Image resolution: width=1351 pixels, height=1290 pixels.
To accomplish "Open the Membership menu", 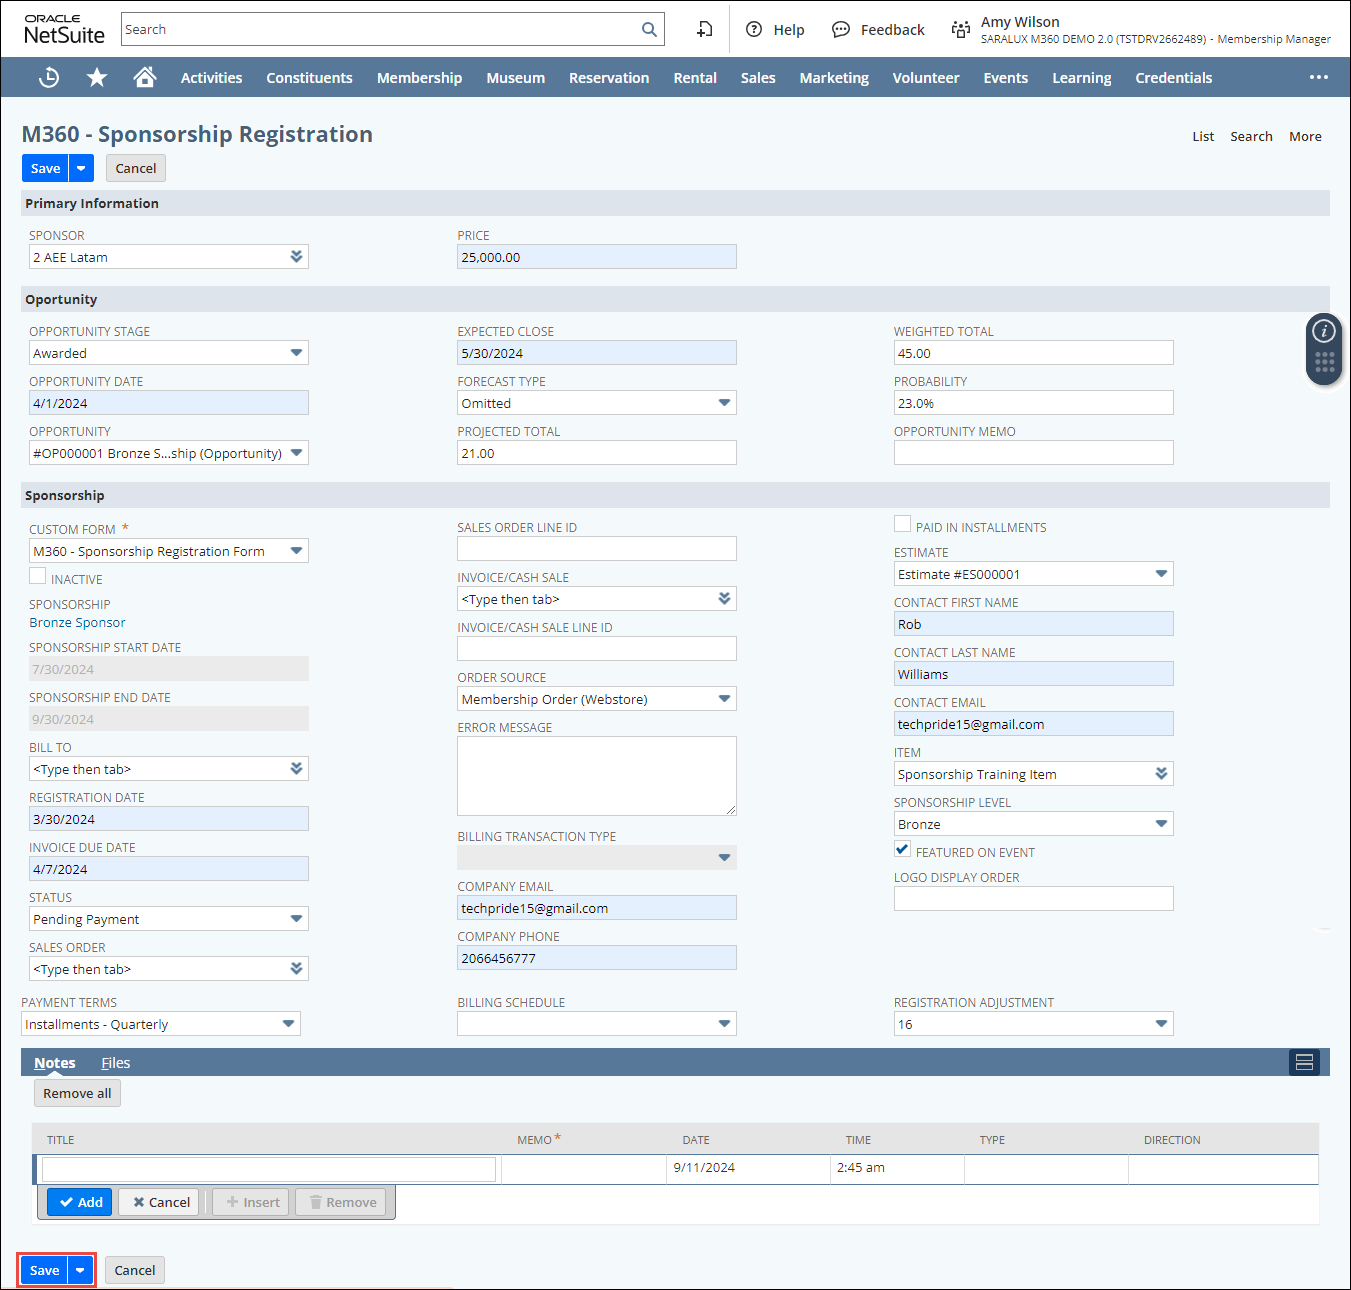I will coord(419,78).
